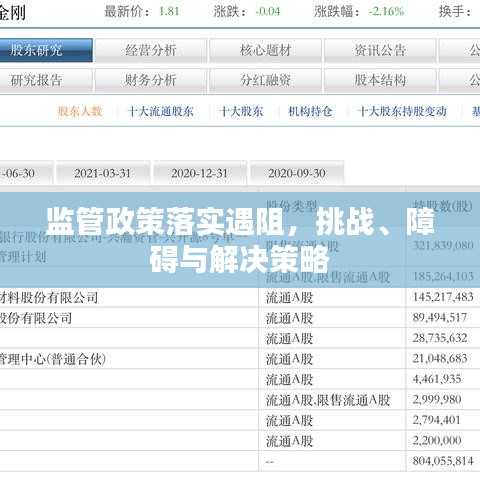Click the 材料股份有限公司 shareholder name

pos(49,297)
